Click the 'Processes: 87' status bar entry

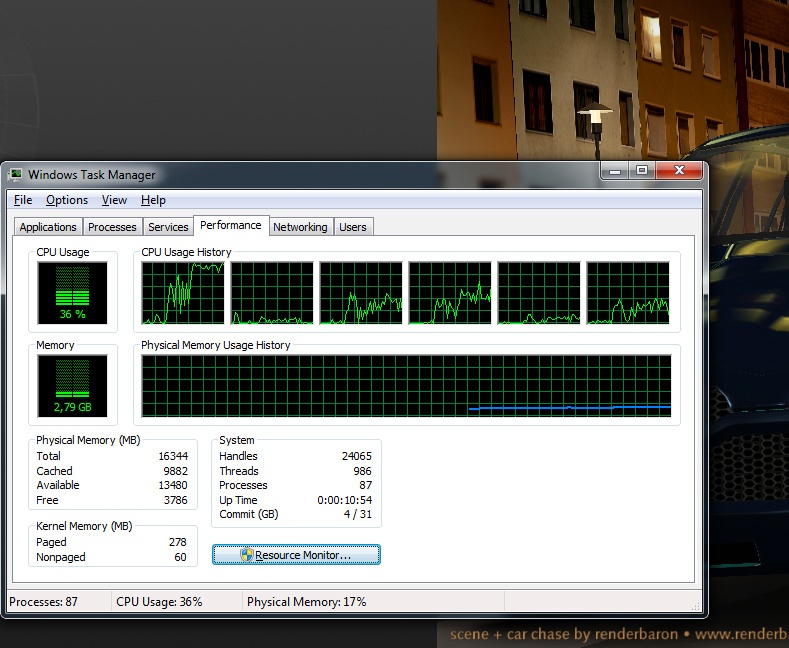coord(43,602)
